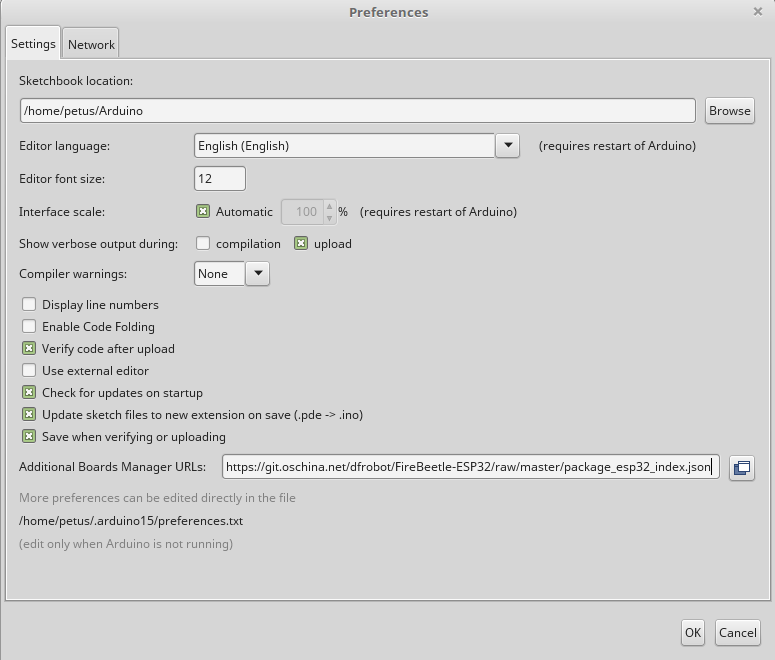775x660 pixels.
Task: Toggle Automatic interface scale checkbox
Action: coord(203,212)
